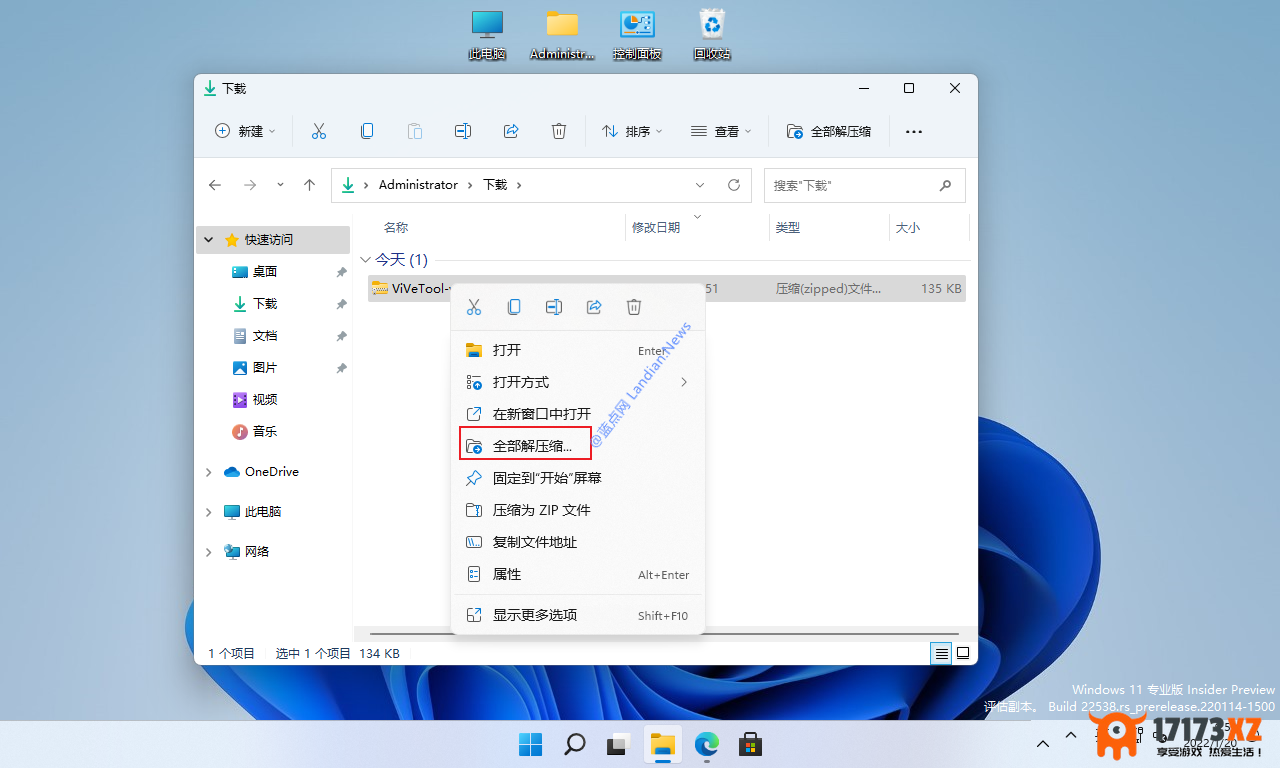Viewport: 1280px width, 768px height.
Task: Expand the 此电脑 tree node in sidebar
Action: tap(209, 512)
